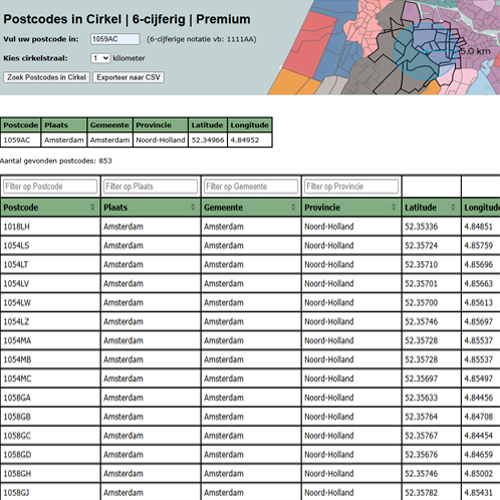This screenshot has height=500, width=500.
Task: Click latitude value 52.35724
Action: pyautogui.click(x=421, y=246)
